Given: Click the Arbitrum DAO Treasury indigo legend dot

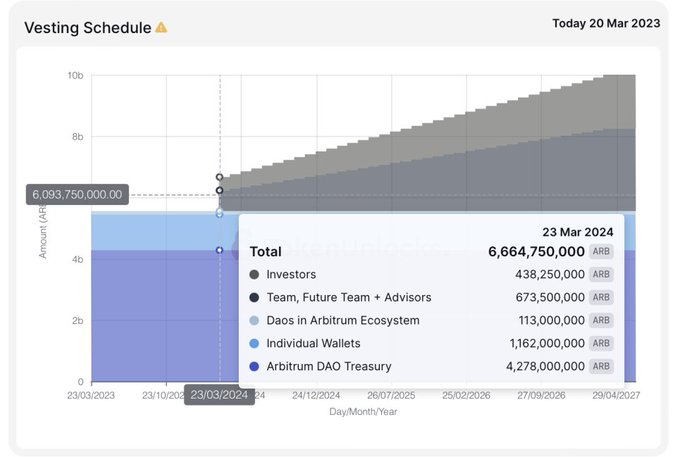Looking at the screenshot, I should (x=255, y=366).
